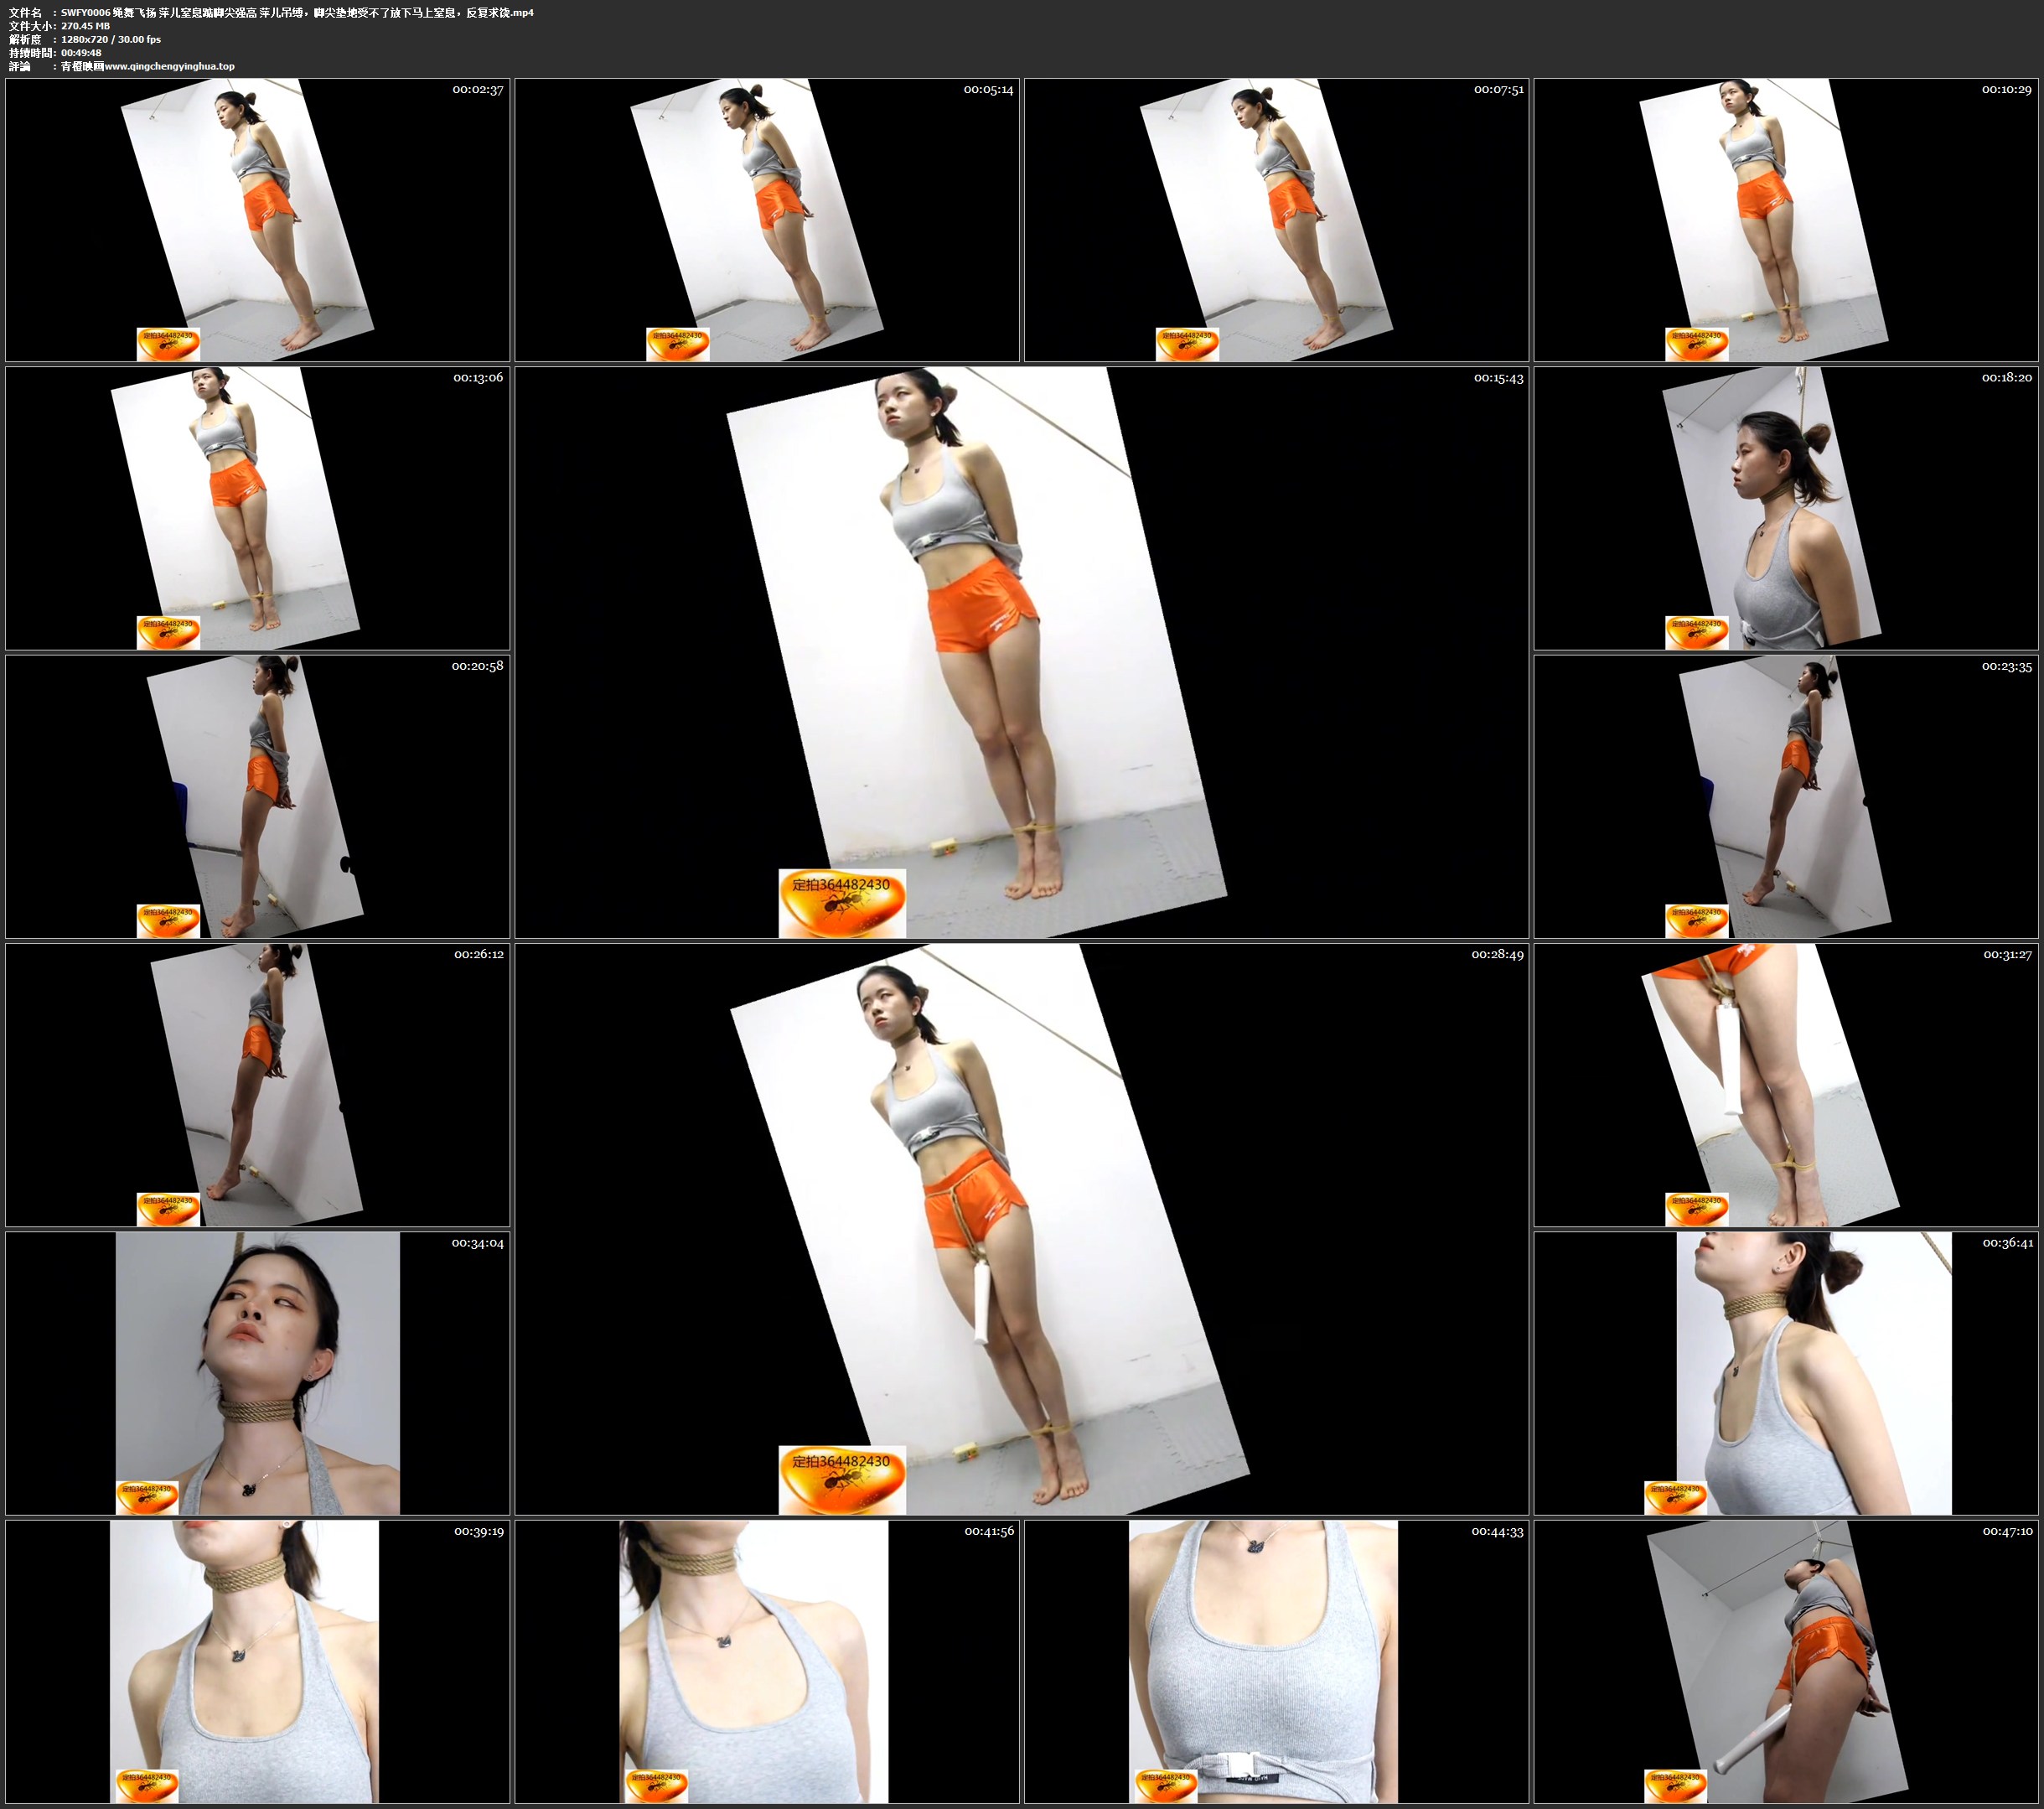Click the thumbnail at 00:18:20
2044x1809 pixels.
1786,508
